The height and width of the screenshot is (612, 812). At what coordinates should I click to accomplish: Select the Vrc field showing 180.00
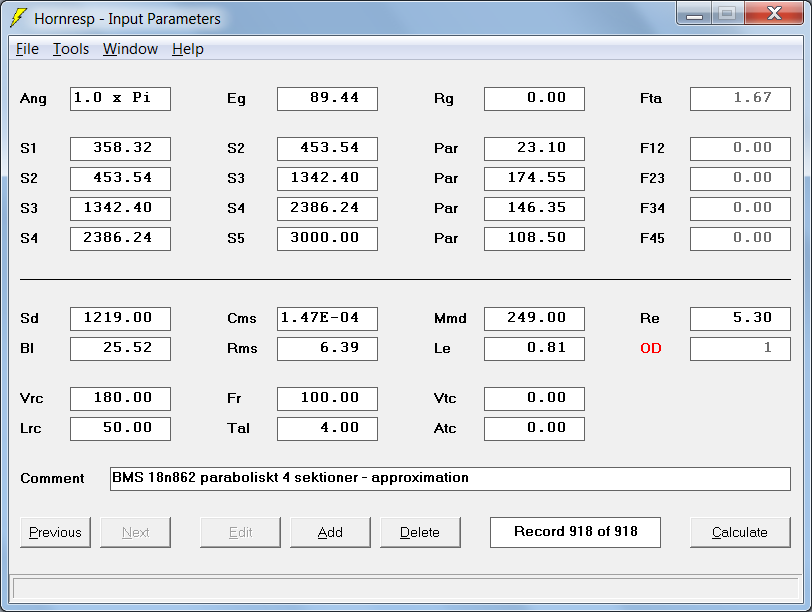tap(120, 399)
